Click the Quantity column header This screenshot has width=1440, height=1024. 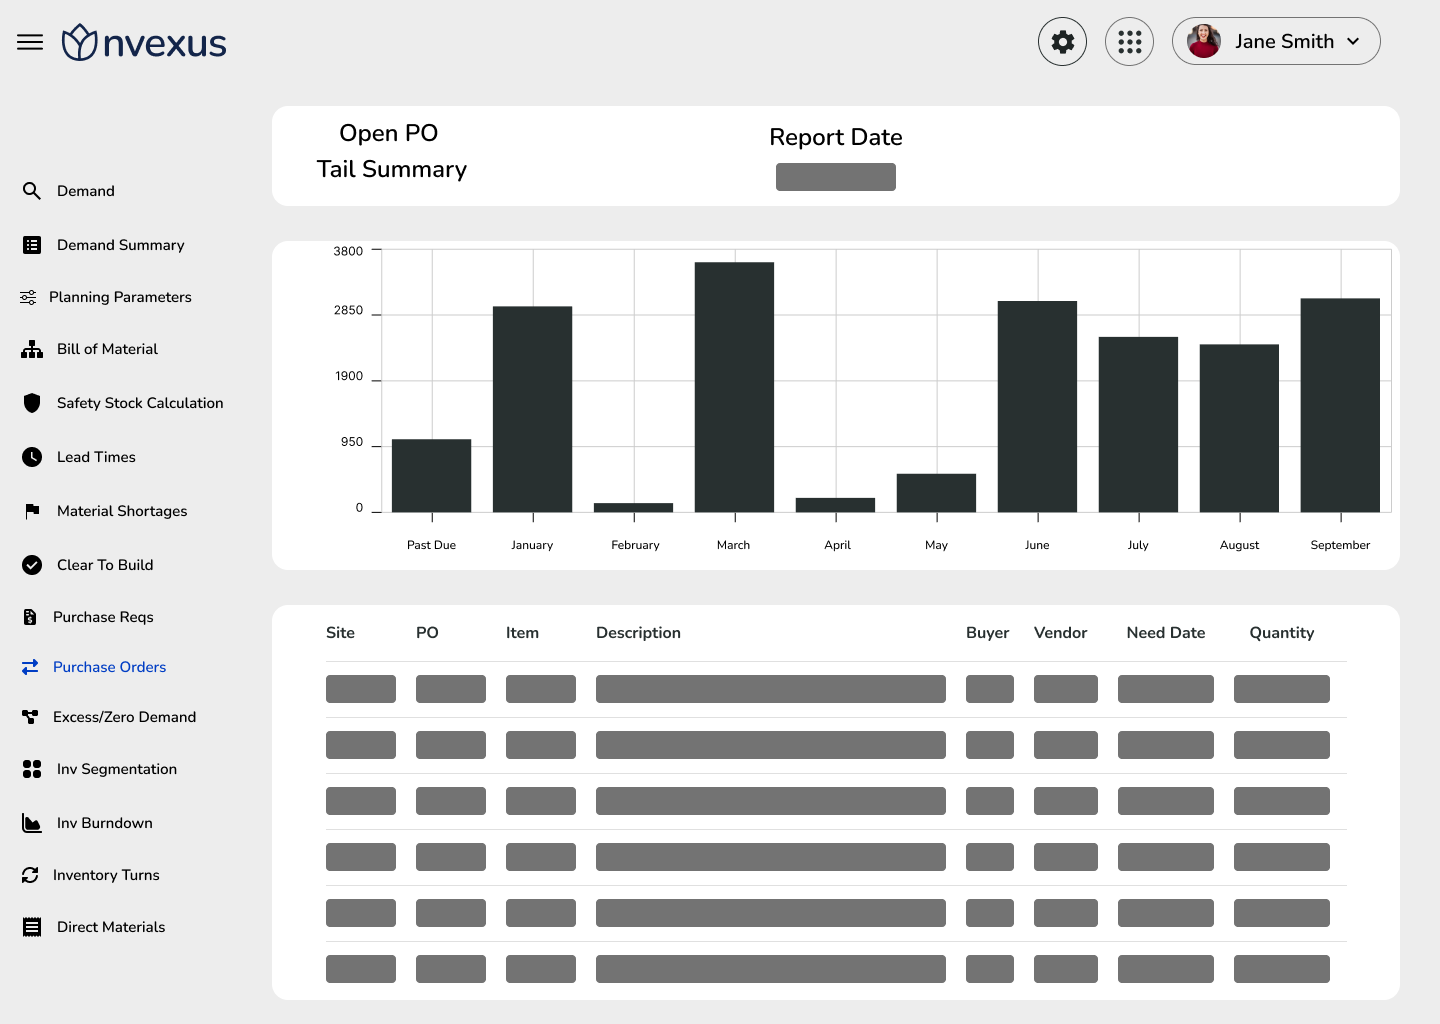click(1282, 633)
